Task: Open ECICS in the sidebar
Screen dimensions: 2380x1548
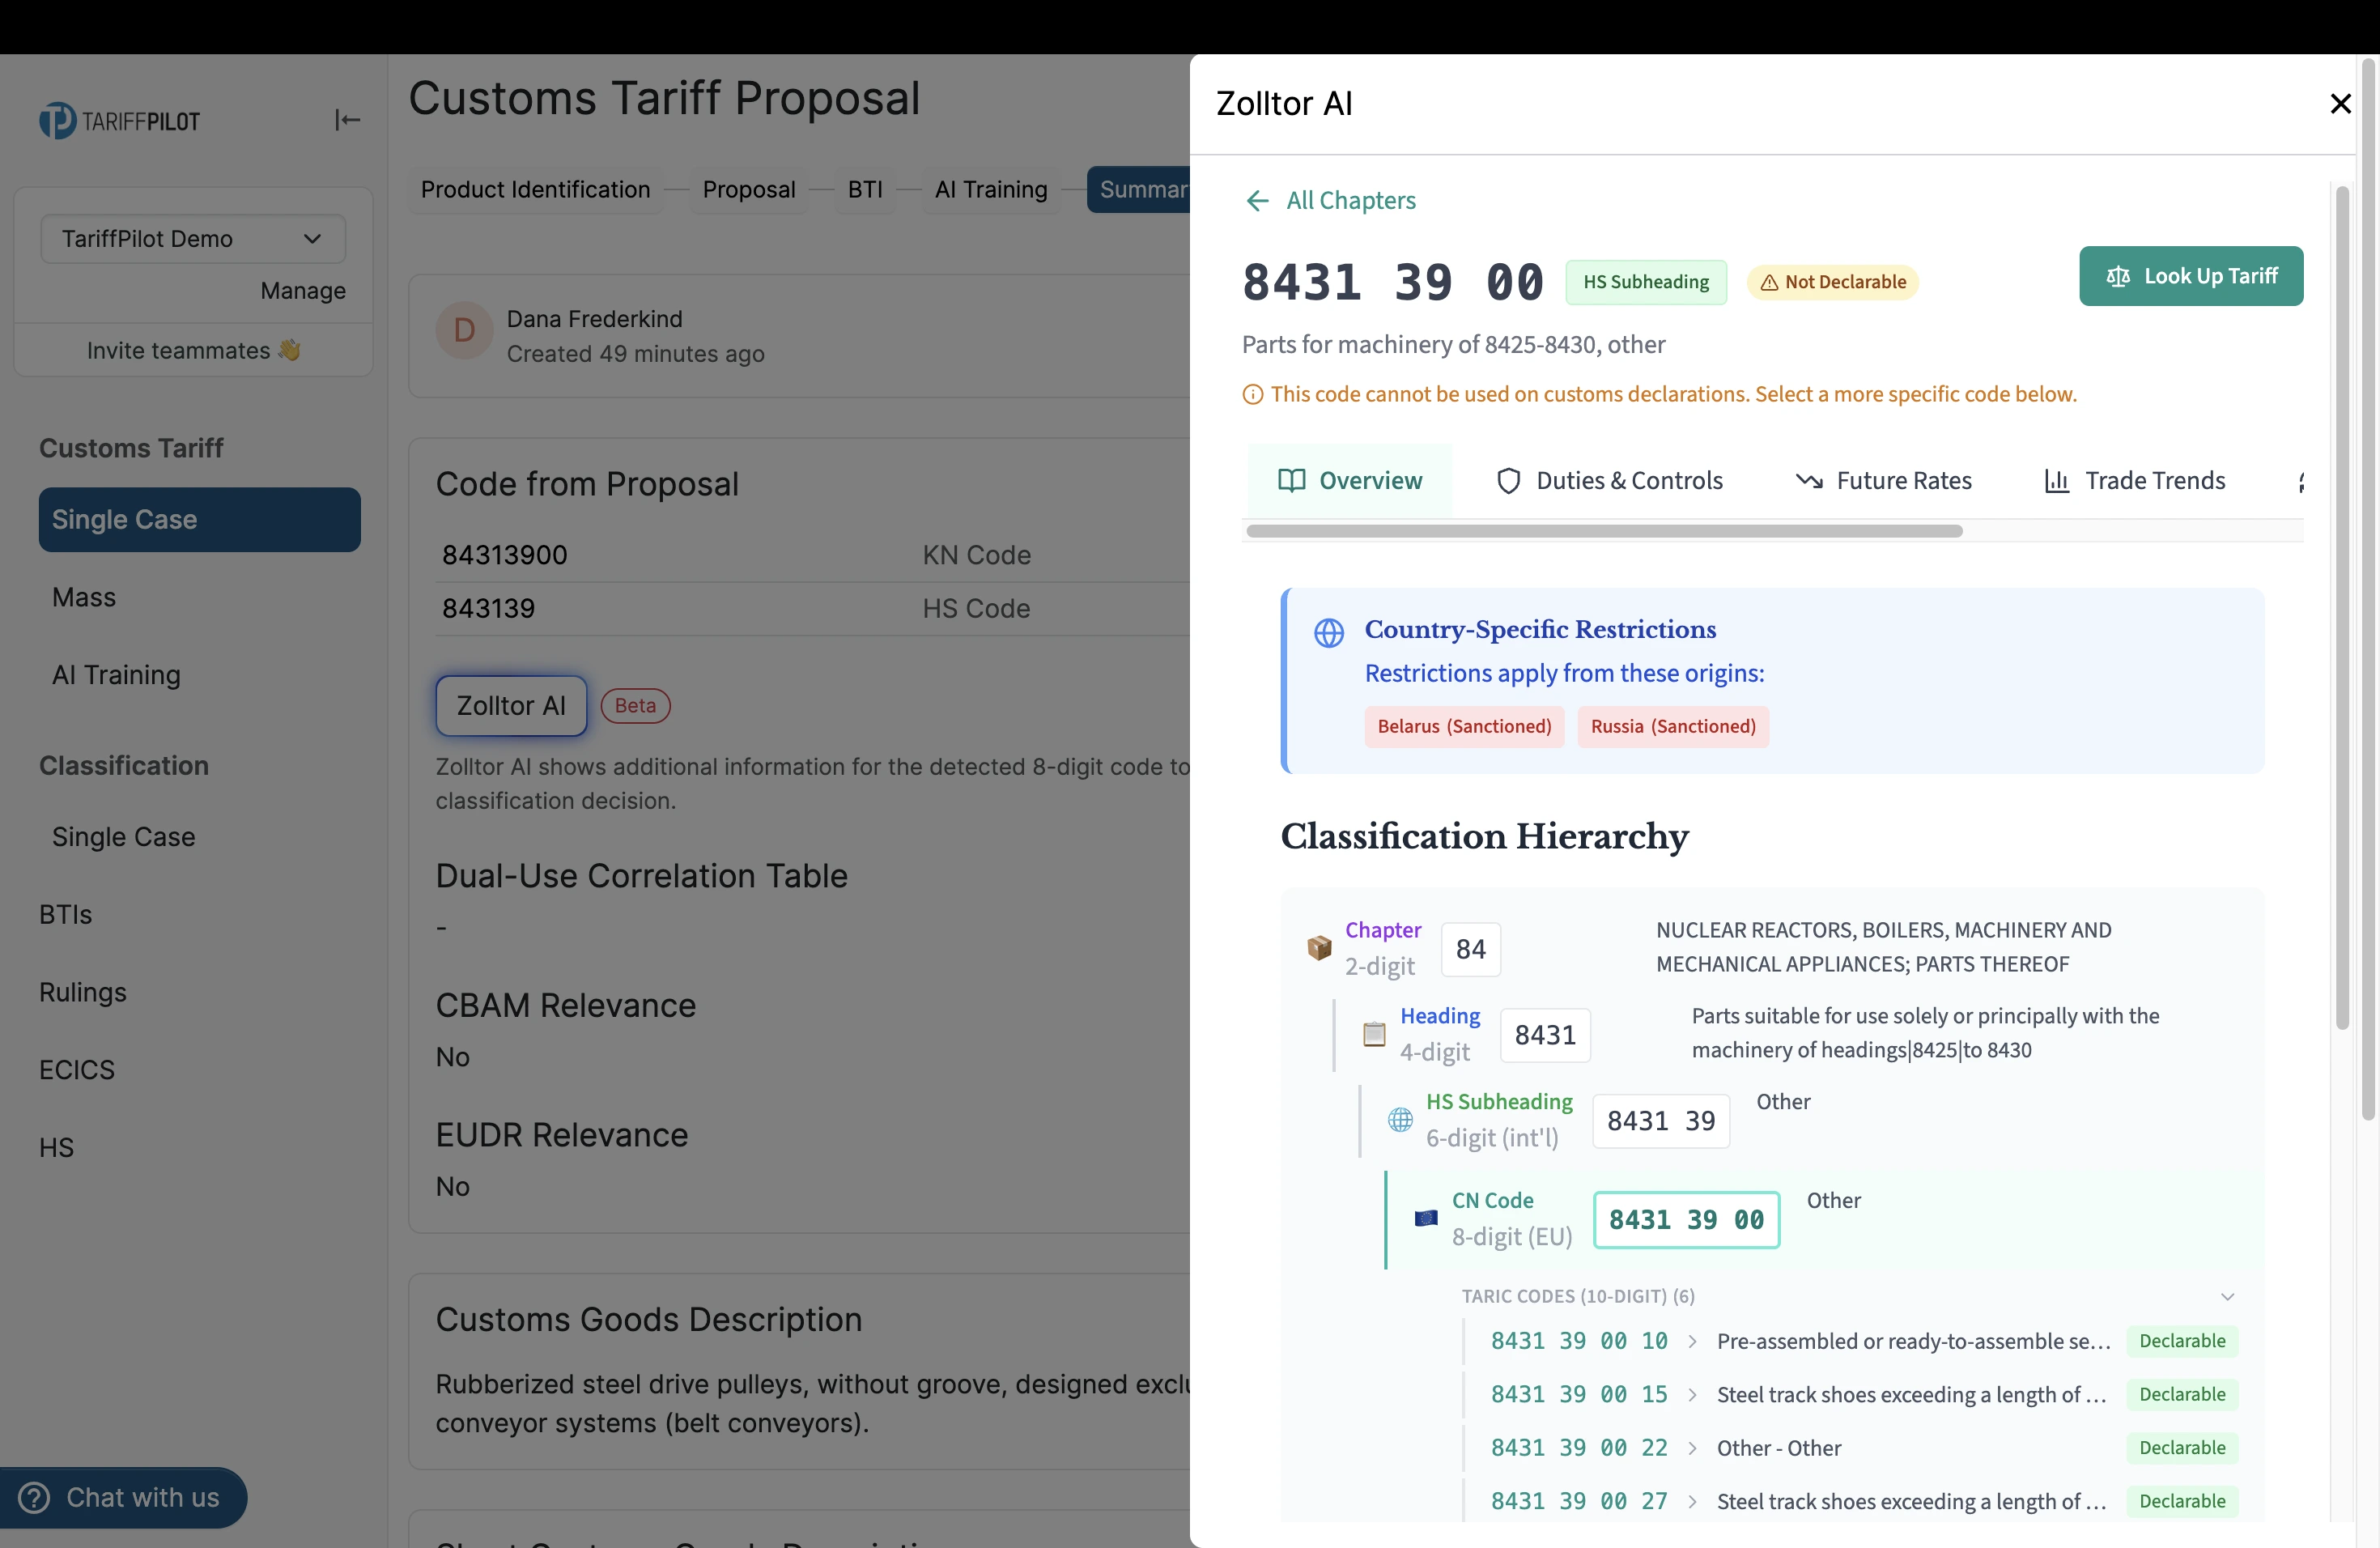Action: [x=77, y=1070]
